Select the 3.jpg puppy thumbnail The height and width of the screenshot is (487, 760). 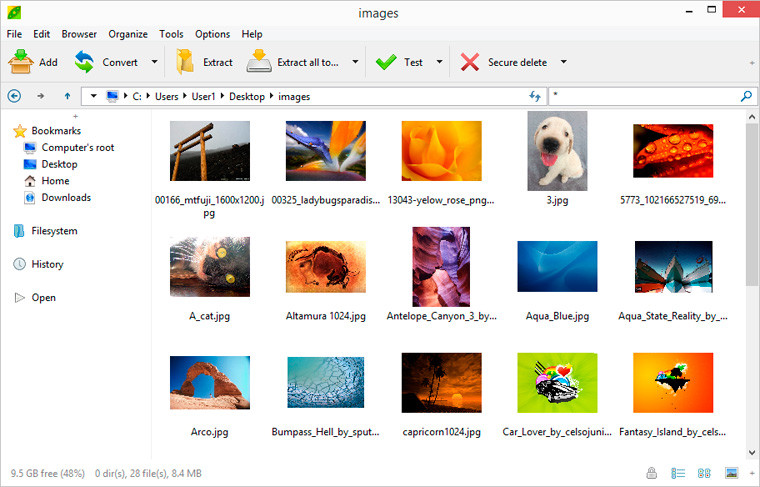(557, 150)
